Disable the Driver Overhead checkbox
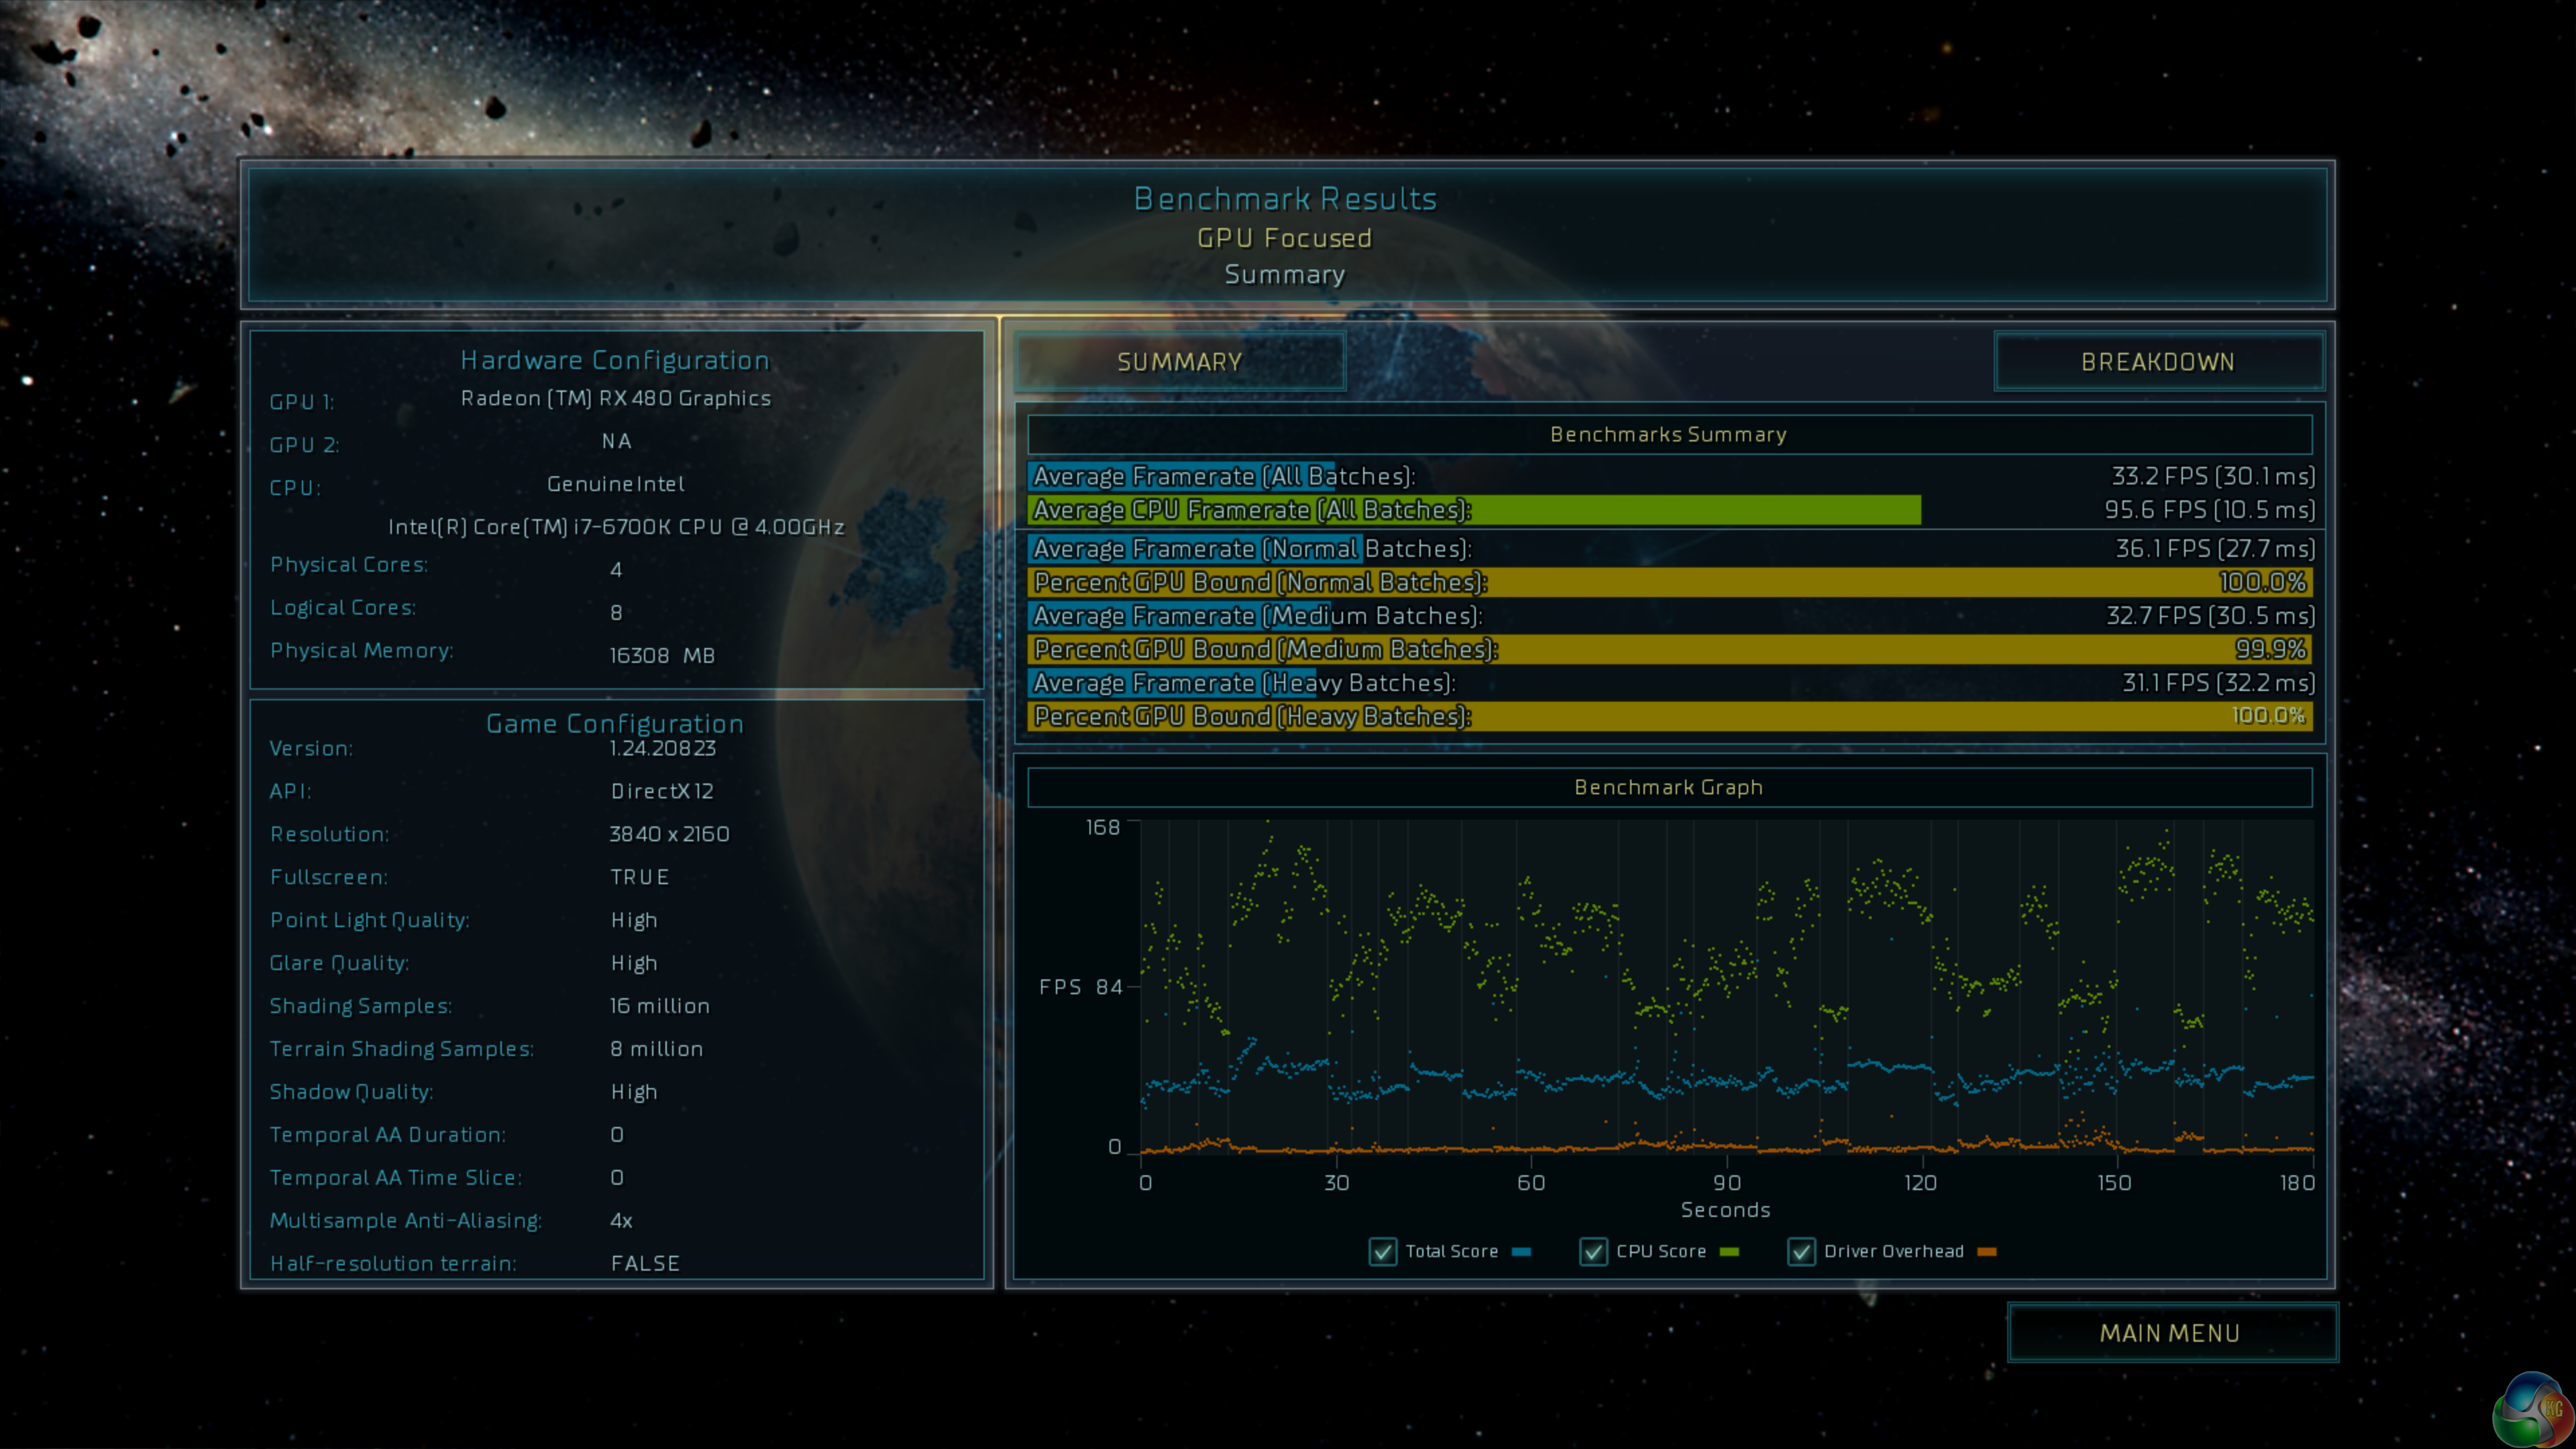2576x1449 pixels. (1801, 1251)
